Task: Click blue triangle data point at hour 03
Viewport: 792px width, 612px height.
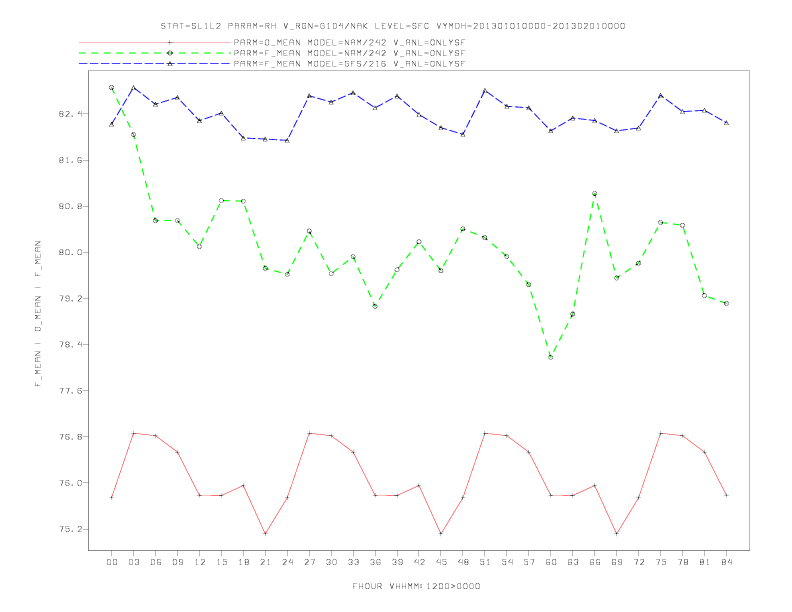Action: (133, 88)
